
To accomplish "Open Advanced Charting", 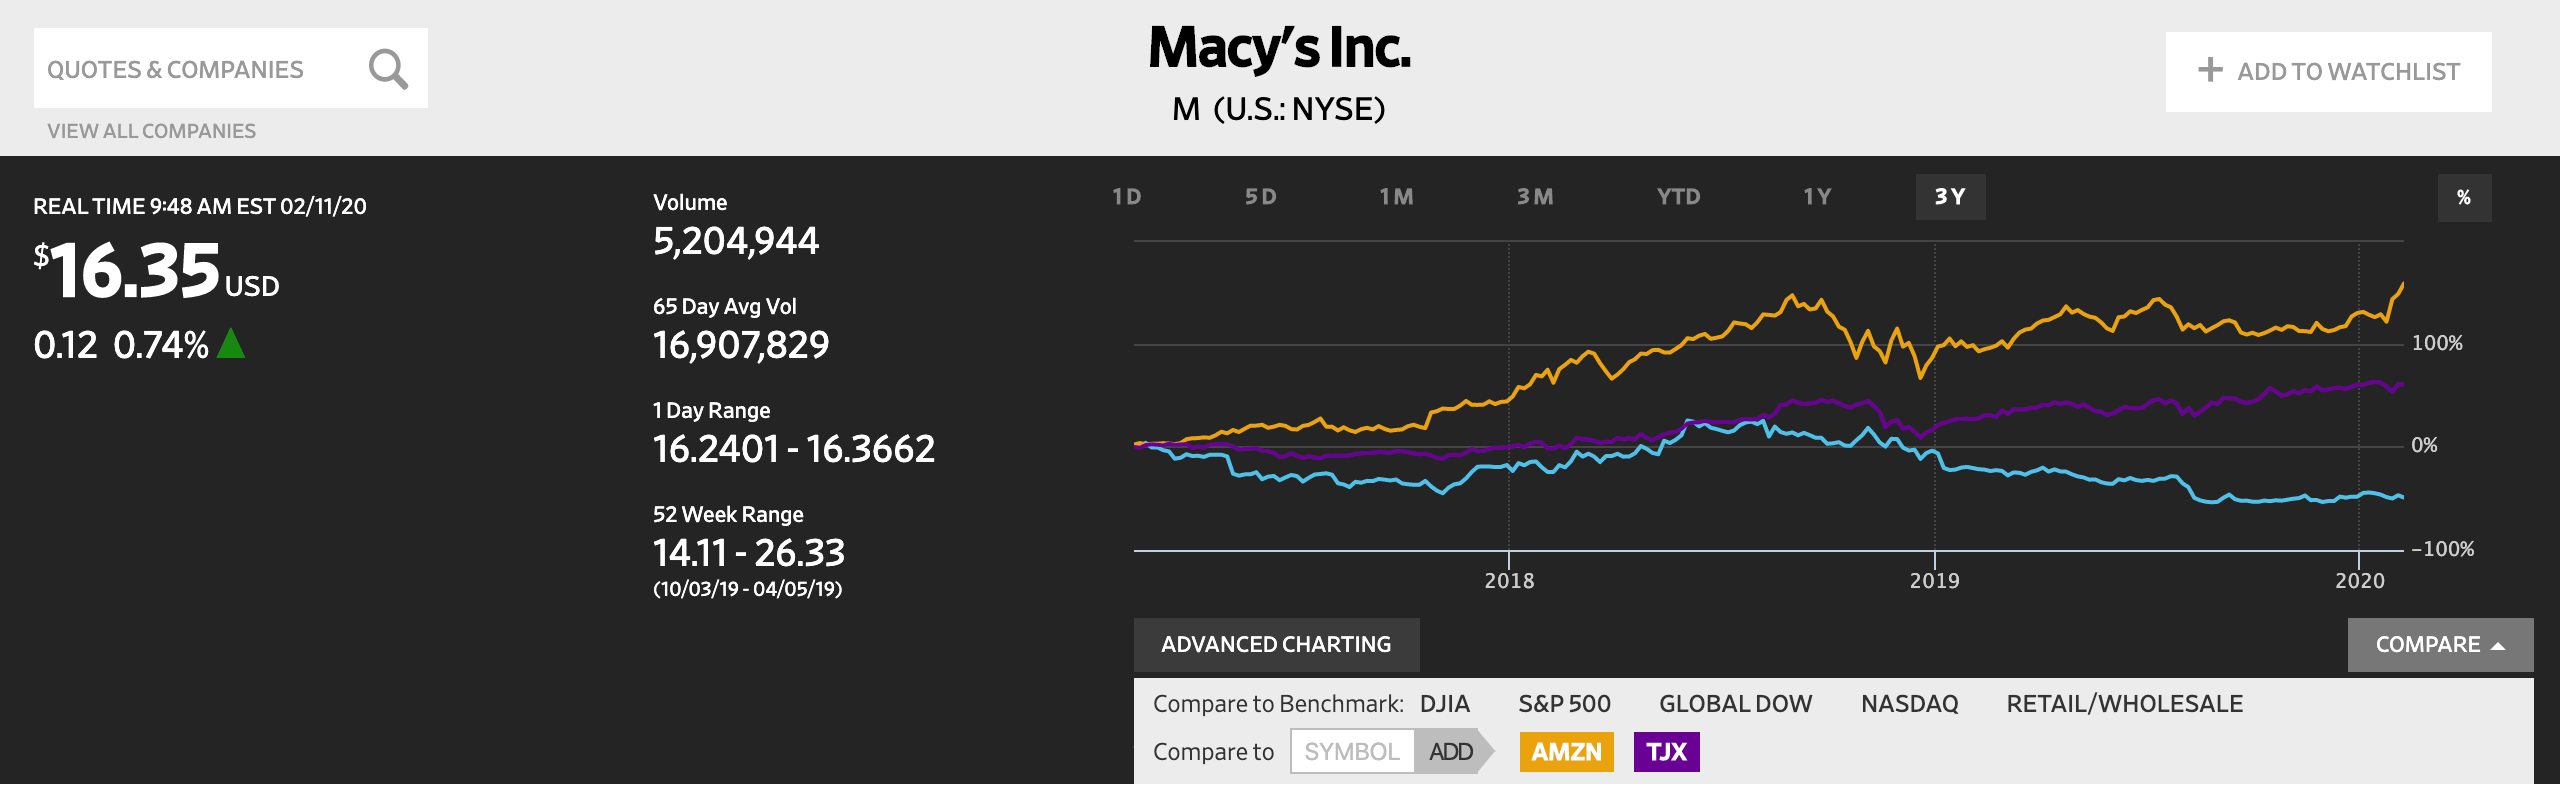I will pyautogui.click(x=1276, y=645).
